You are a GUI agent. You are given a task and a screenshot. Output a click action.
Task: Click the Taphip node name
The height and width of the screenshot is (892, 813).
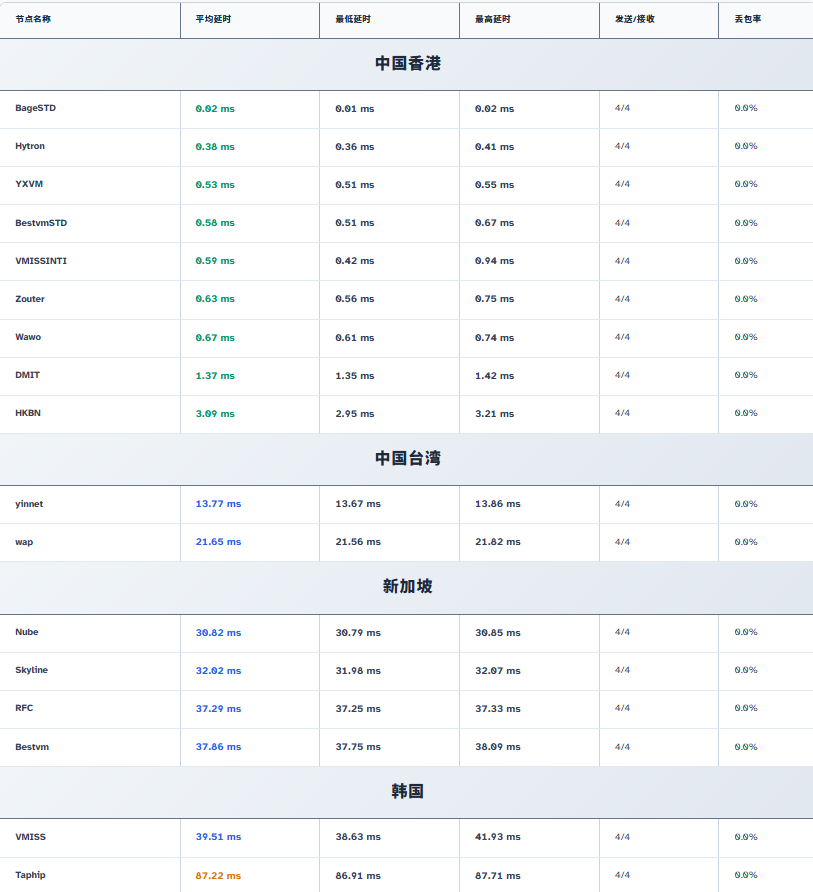[30, 875]
